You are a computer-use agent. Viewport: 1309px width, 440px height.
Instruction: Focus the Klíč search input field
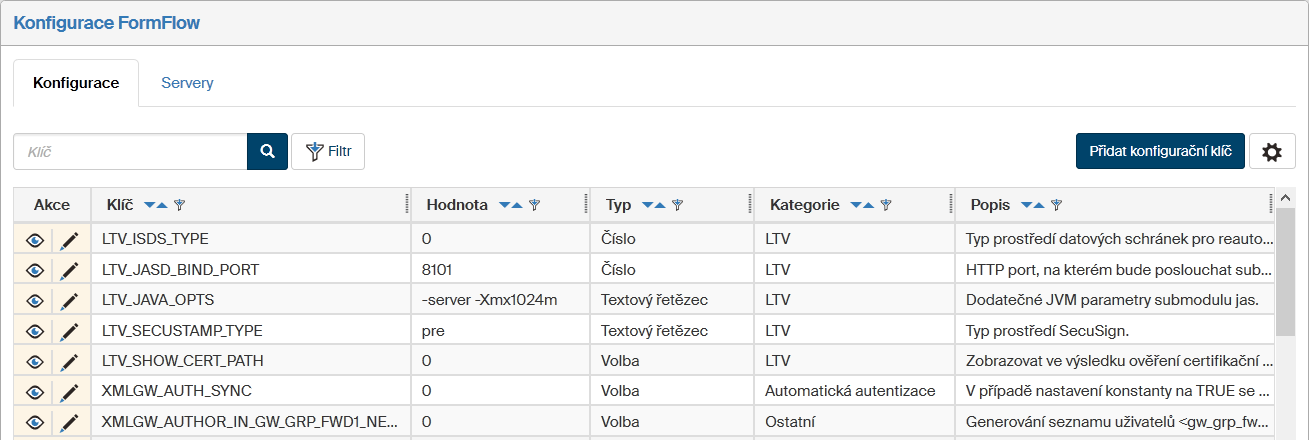[130, 152]
